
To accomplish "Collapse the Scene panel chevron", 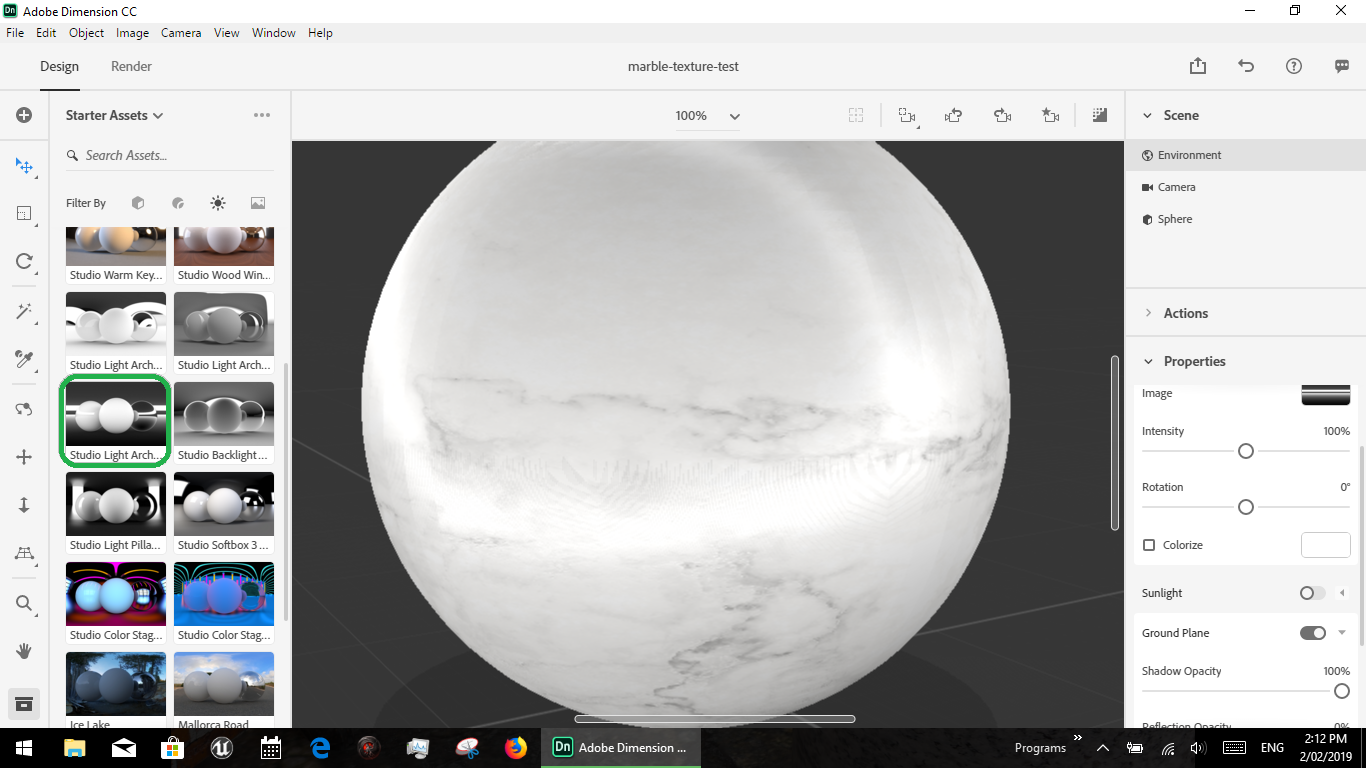I will [1147, 115].
